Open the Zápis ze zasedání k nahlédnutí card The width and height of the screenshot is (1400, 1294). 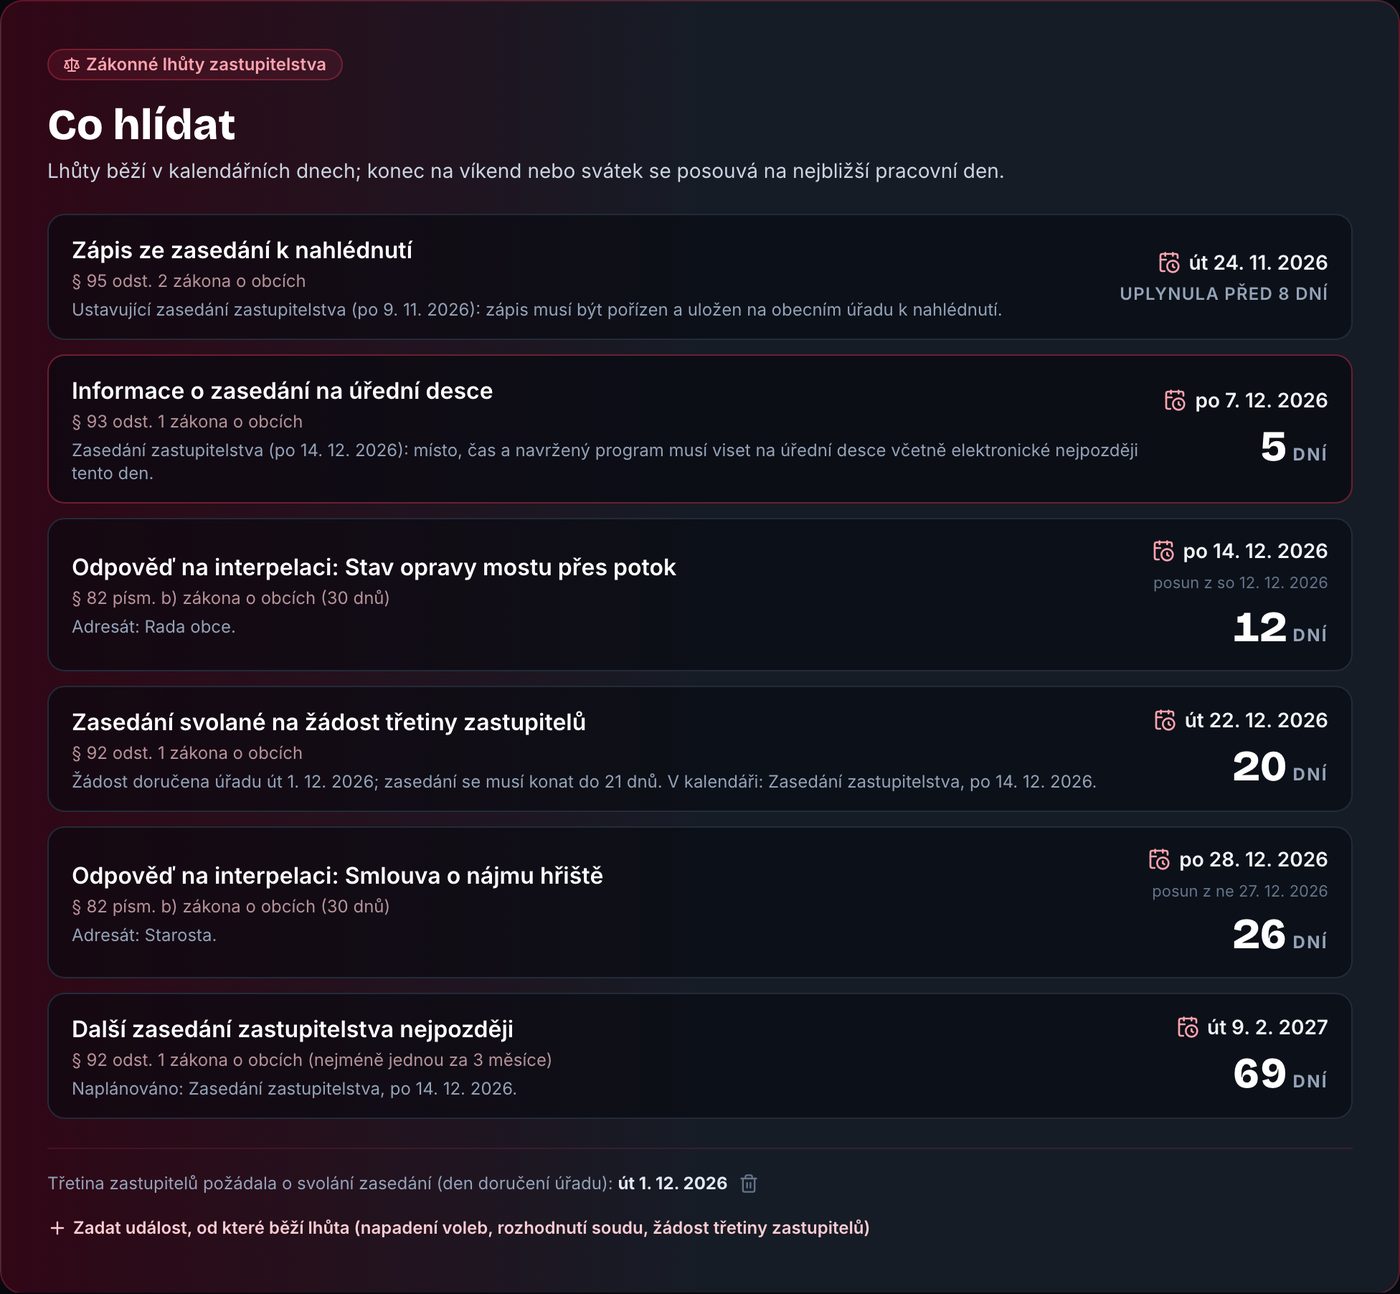click(x=700, y=277)
